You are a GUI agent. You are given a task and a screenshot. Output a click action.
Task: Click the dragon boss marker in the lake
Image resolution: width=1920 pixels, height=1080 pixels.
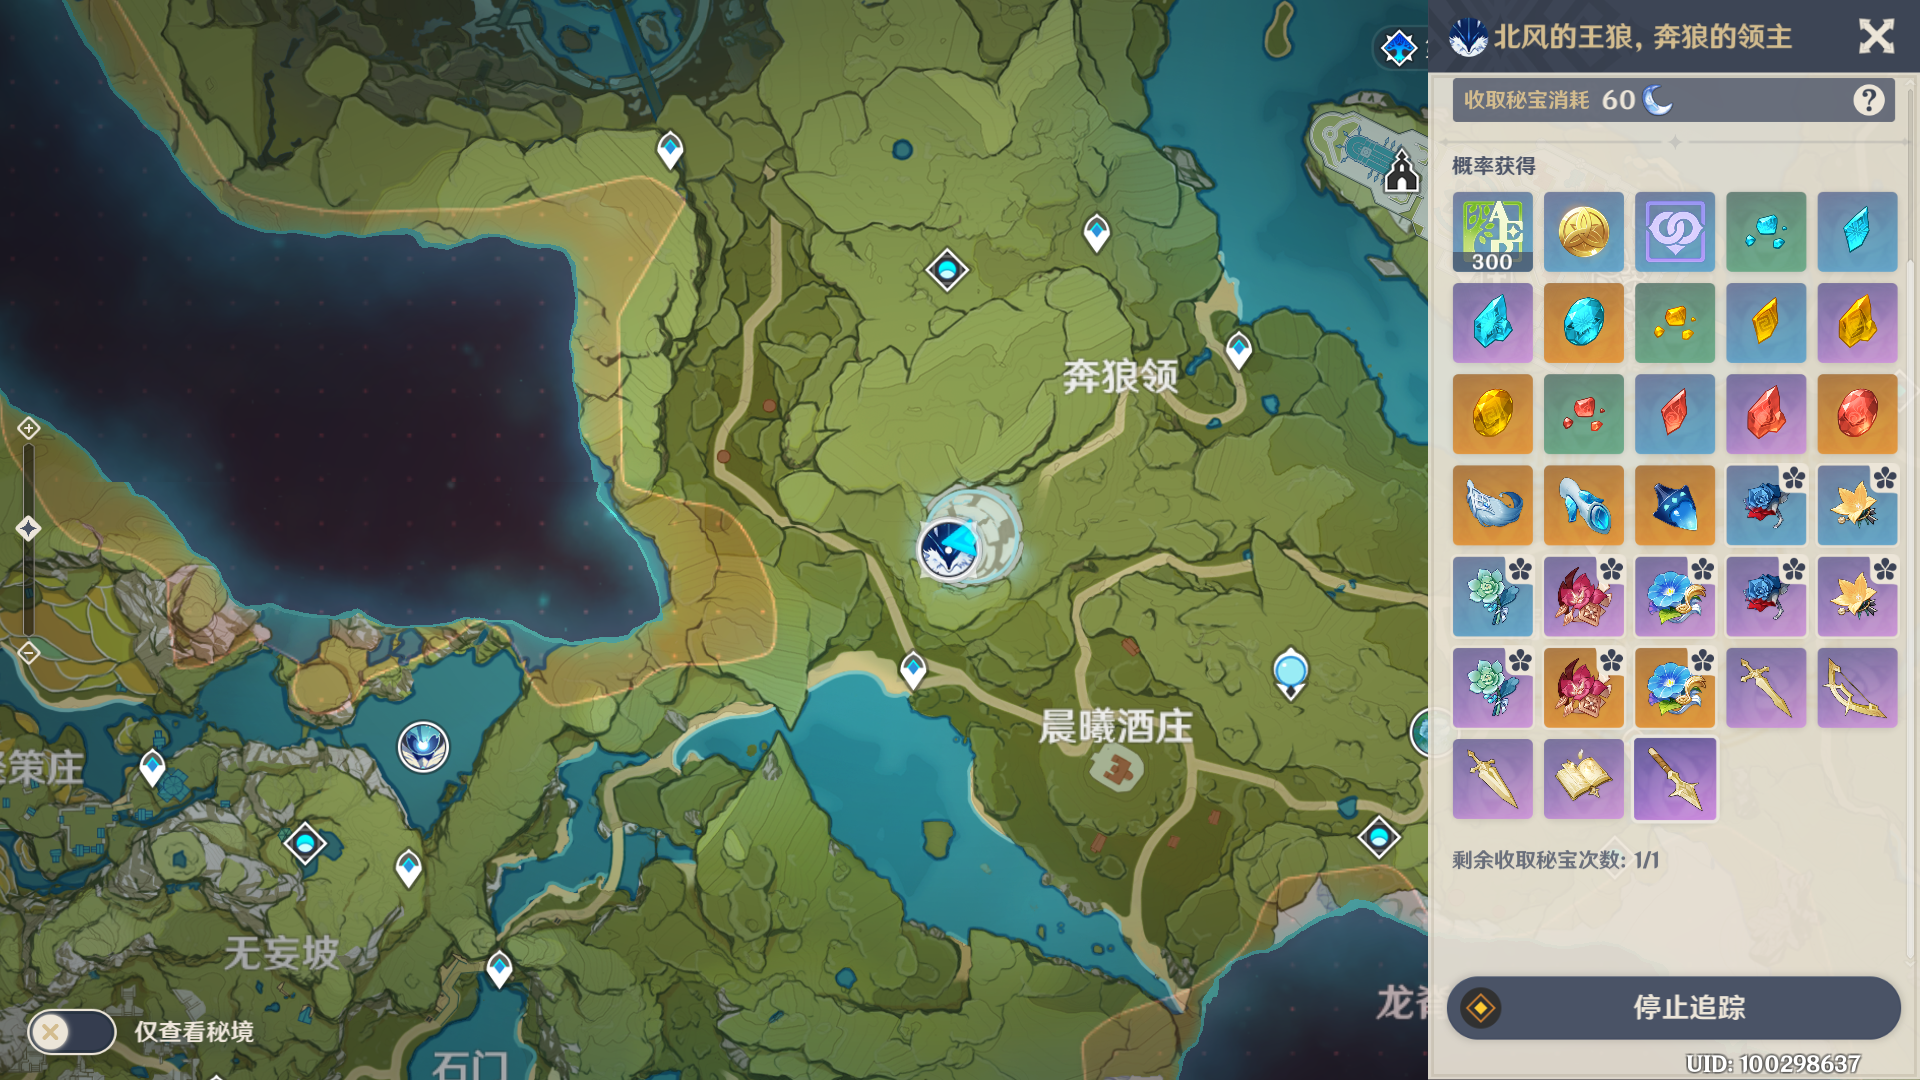tap(423, 747)
